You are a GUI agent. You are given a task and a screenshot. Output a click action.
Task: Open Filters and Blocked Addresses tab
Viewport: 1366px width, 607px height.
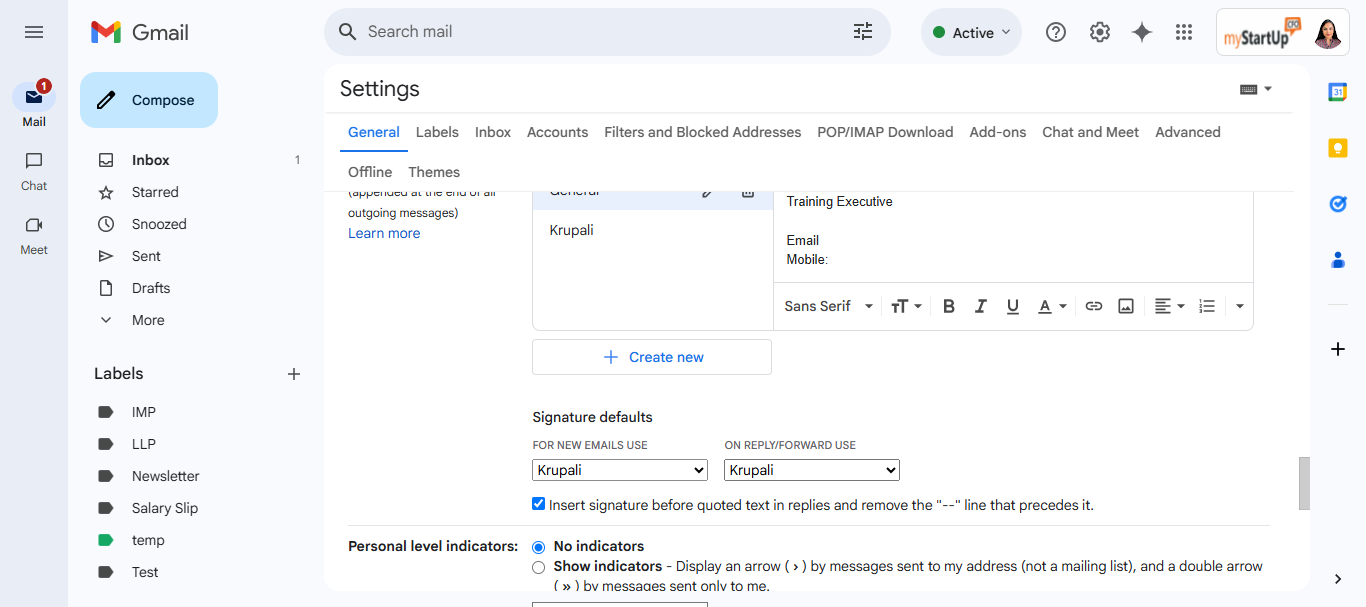703,132
